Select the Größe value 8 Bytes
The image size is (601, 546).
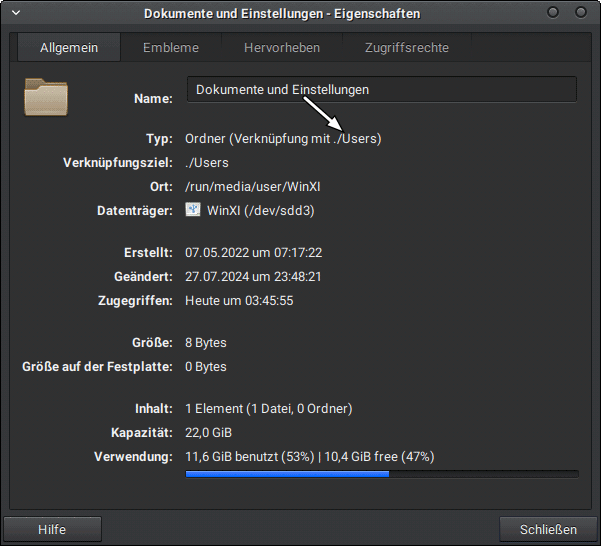coord(206,343)
